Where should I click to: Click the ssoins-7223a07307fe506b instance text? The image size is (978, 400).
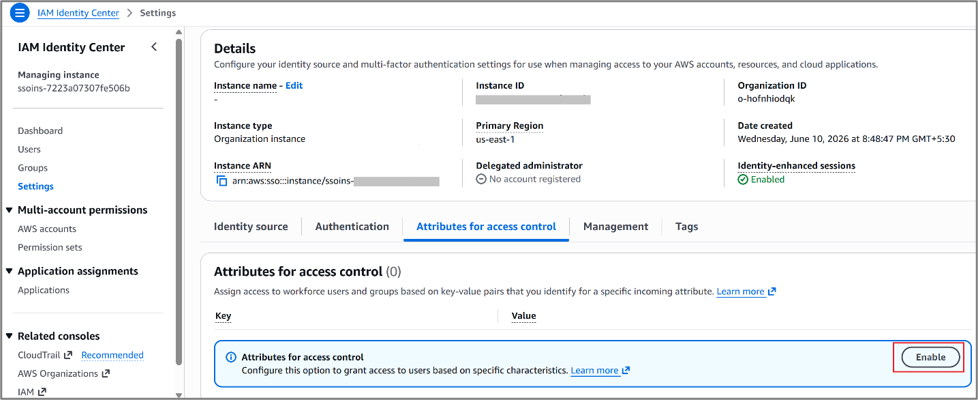[x=74, y=88]
